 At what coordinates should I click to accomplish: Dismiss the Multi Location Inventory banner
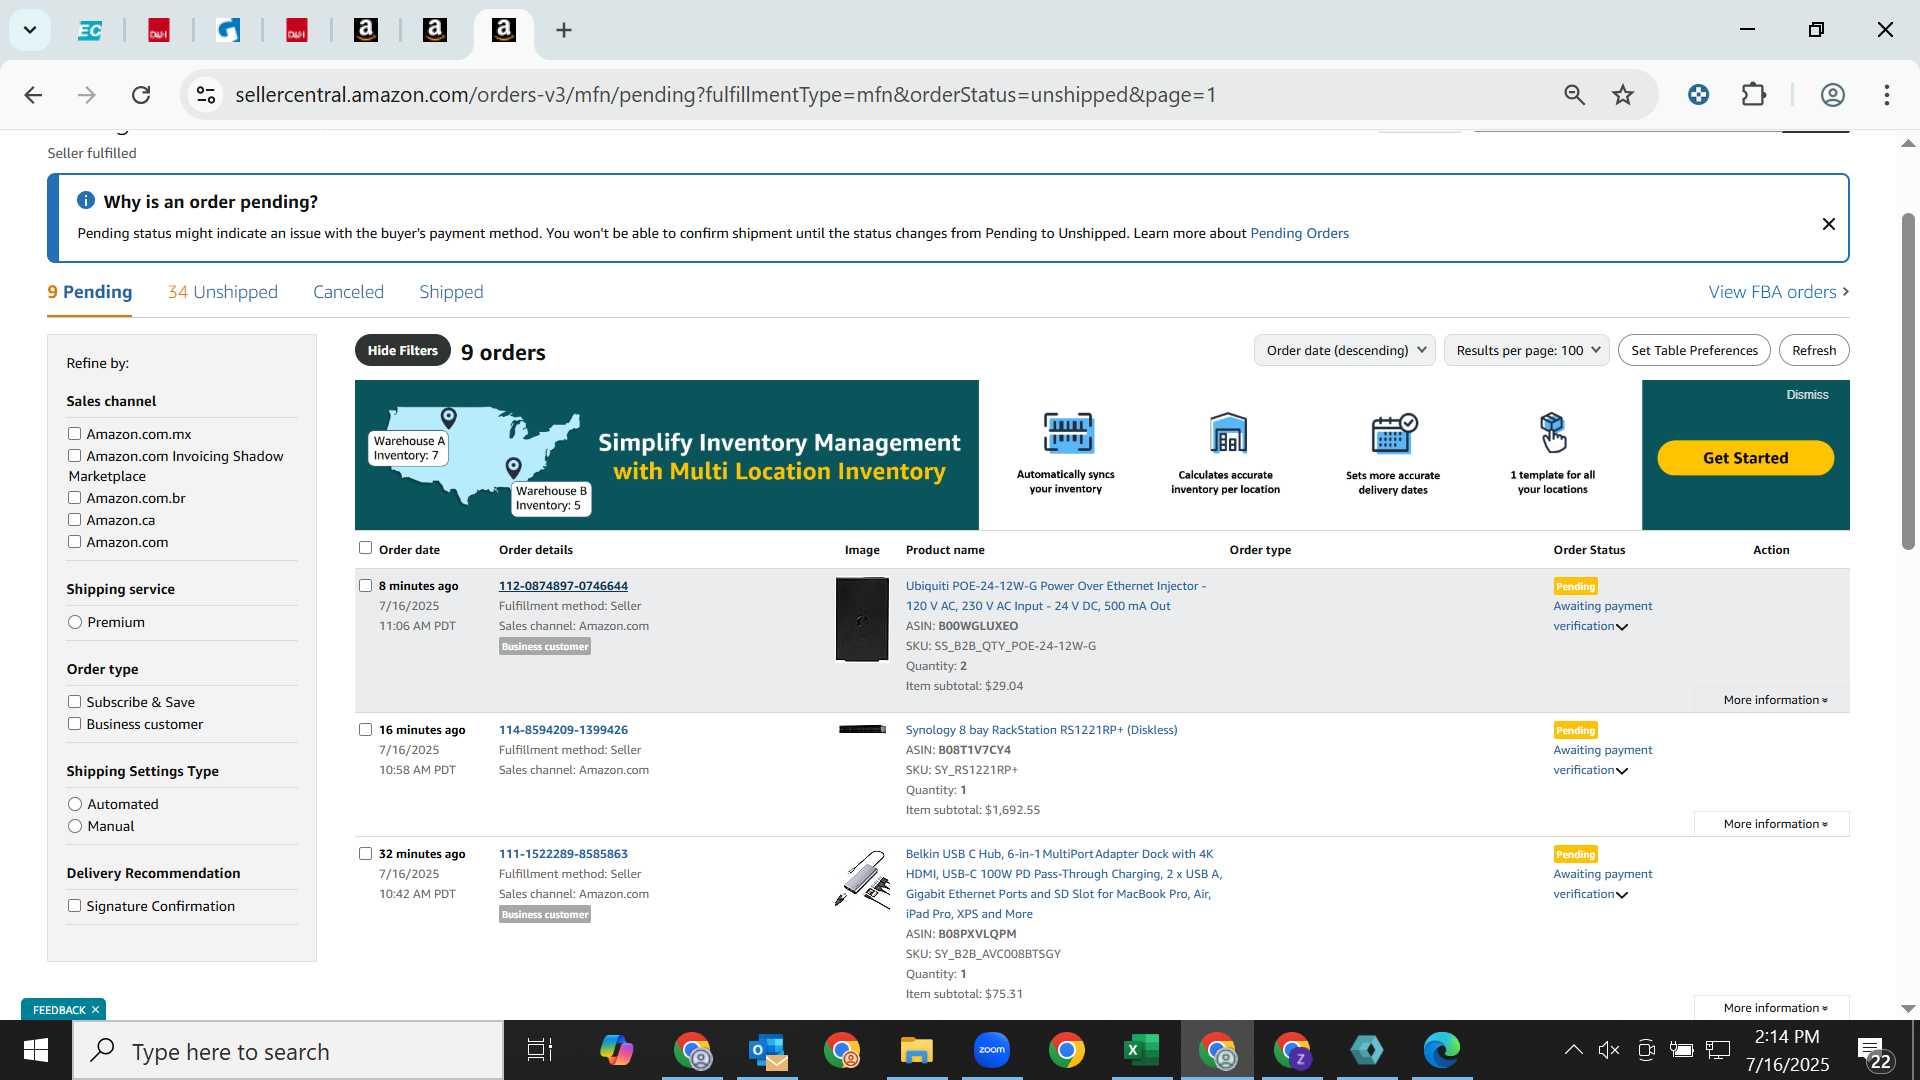[1807, 395]
